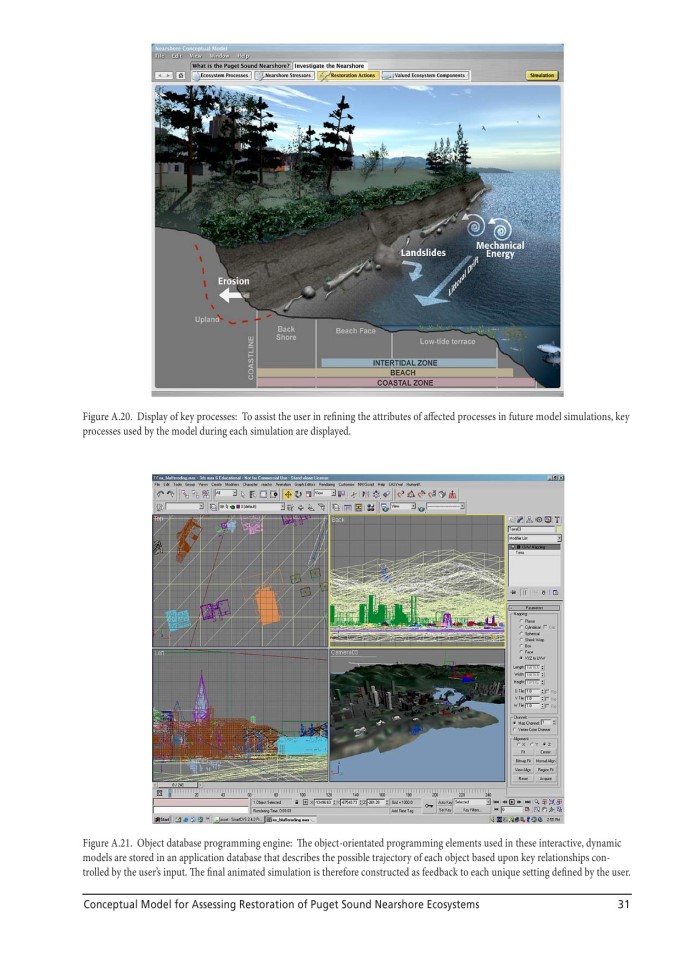
Task: Click the time slider showing 0 / 240
Action: click(176, 785)
